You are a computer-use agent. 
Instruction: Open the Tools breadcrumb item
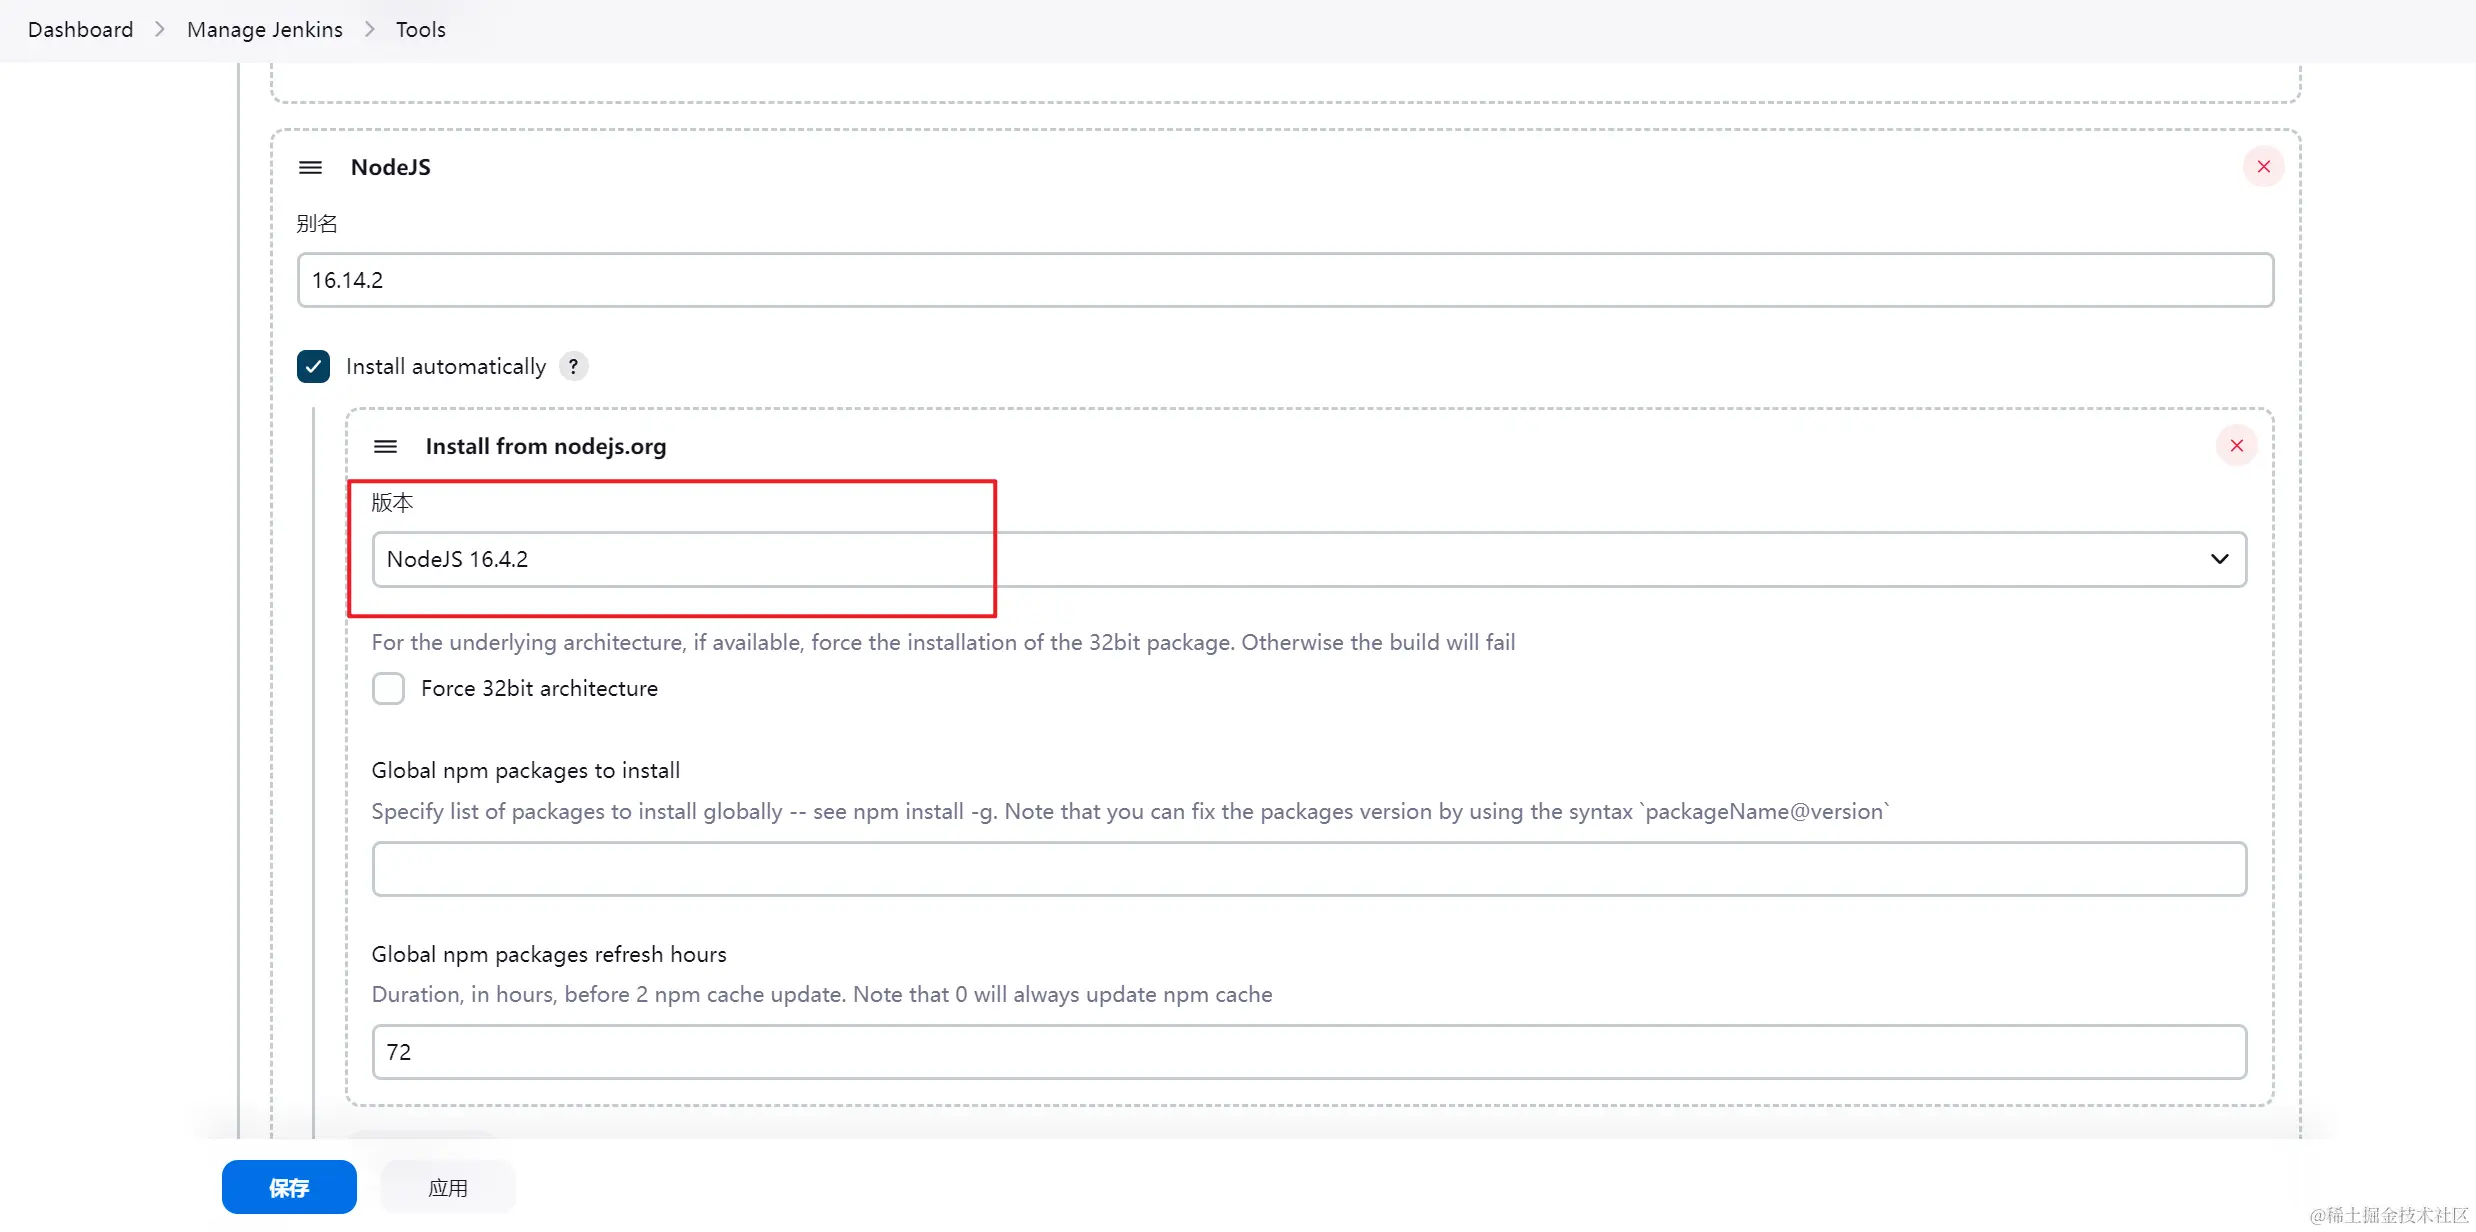(x=420, y=30)
